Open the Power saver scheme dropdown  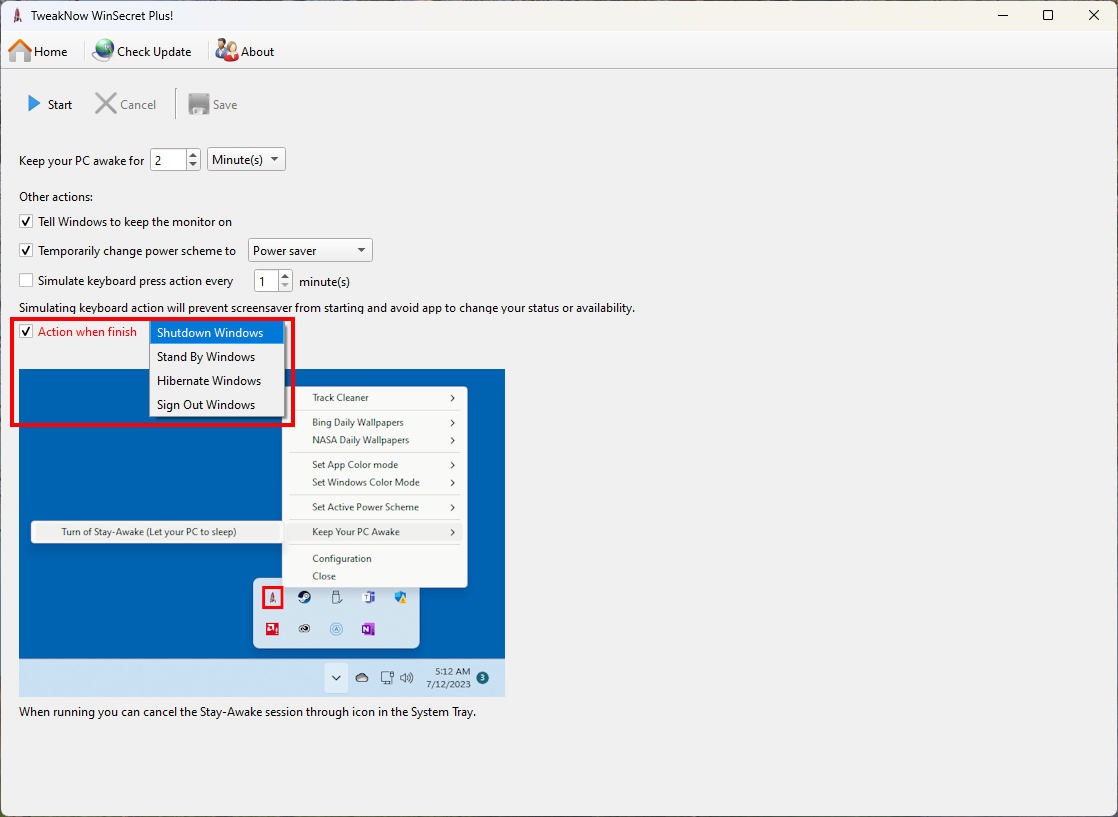click(310, 250)
